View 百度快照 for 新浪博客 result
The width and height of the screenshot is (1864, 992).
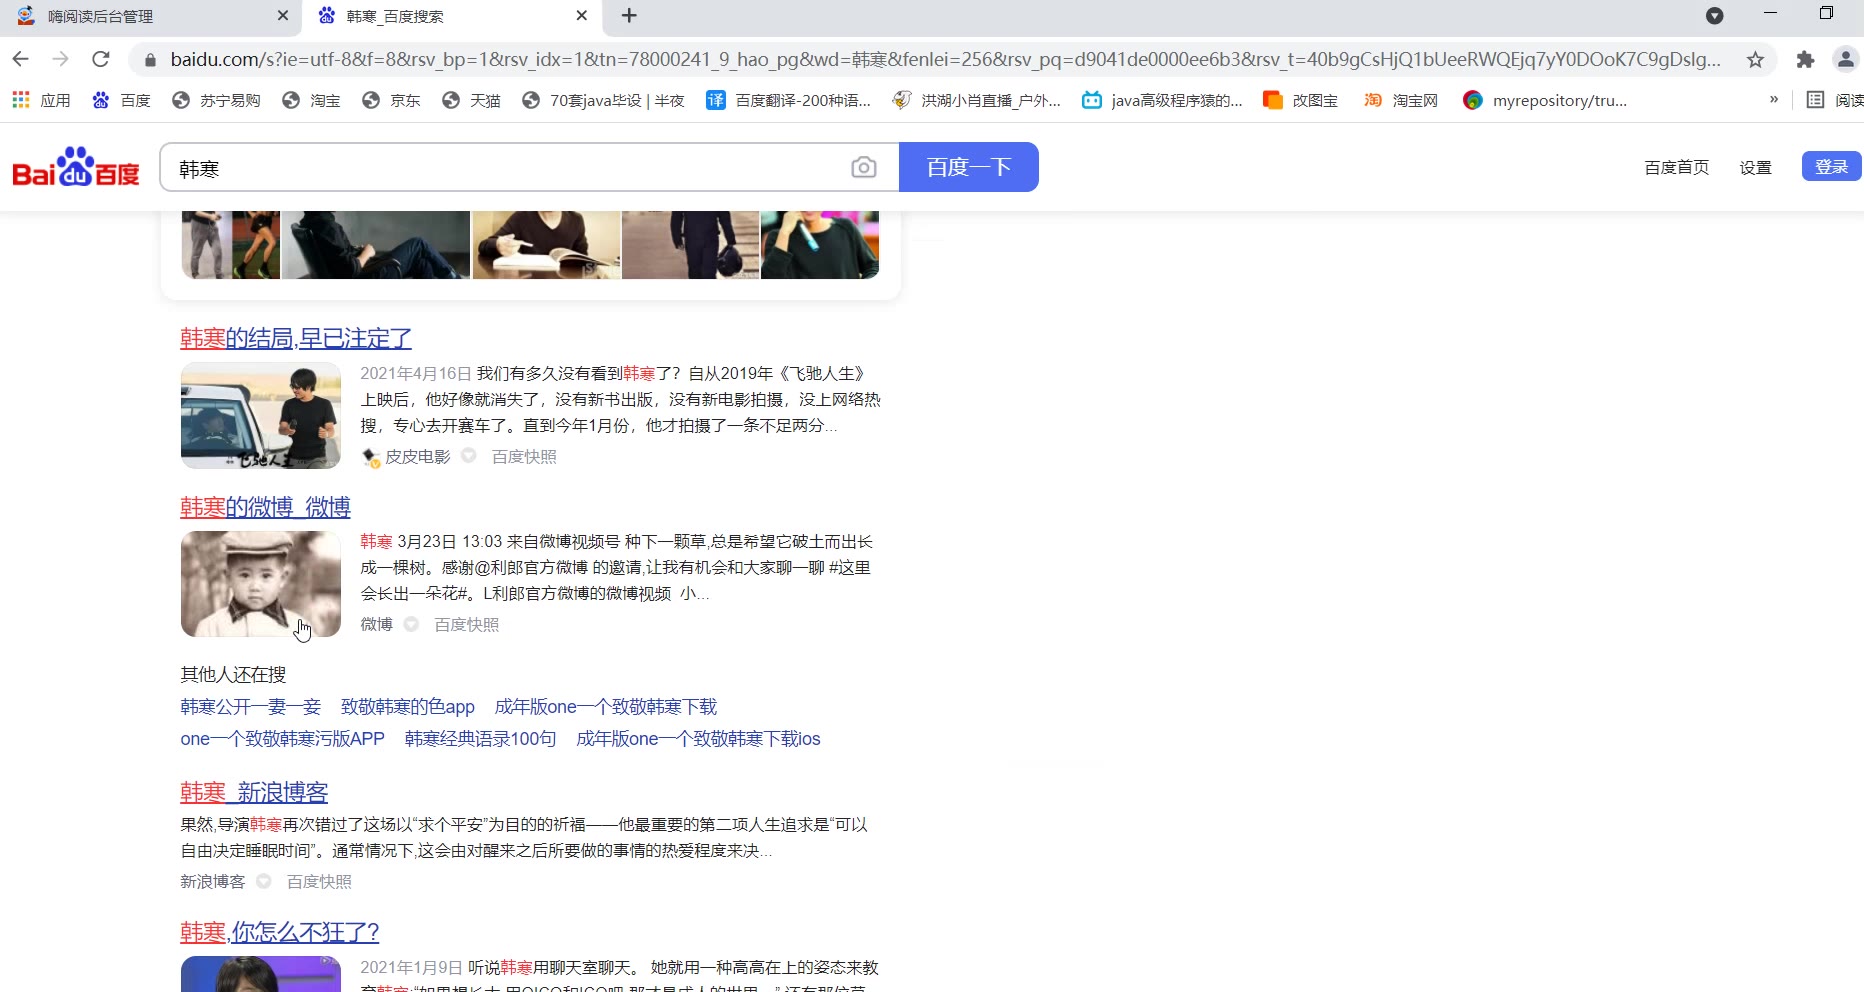coord(320,881)
